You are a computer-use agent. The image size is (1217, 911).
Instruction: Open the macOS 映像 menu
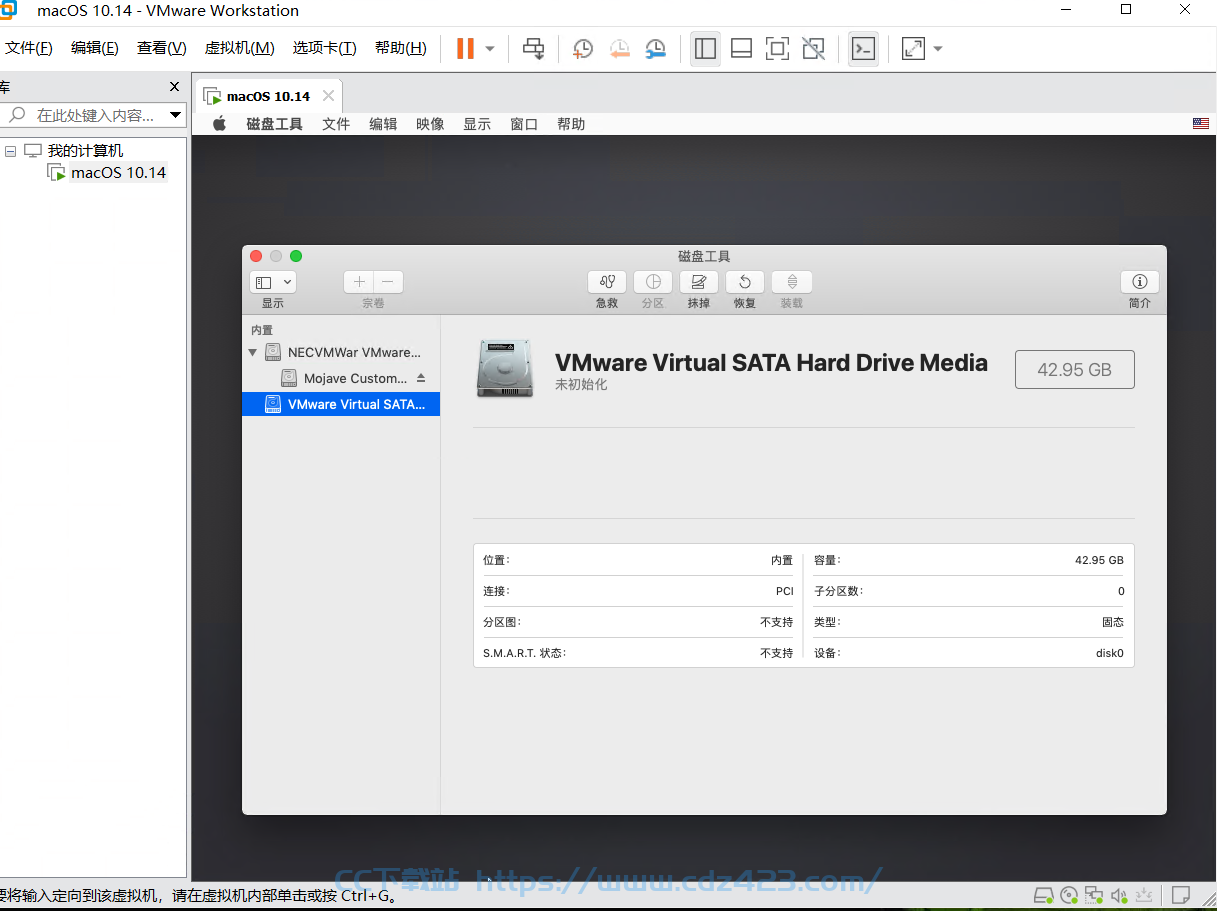pos(430,124)
